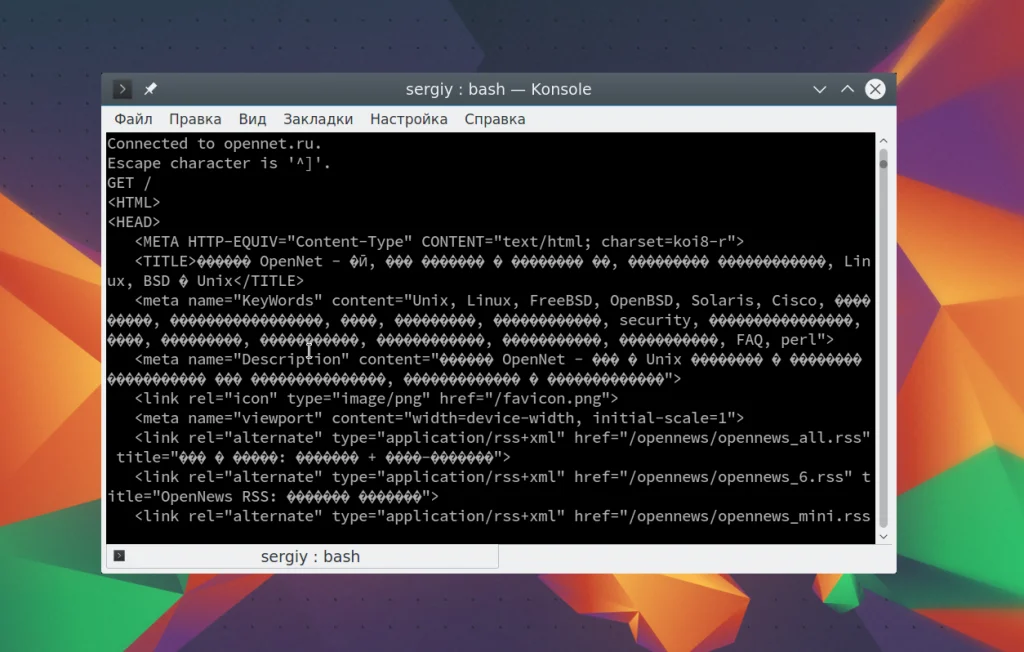
Task: Click the 'name="KeyWords"' text
Action: (x=255, y=301)
